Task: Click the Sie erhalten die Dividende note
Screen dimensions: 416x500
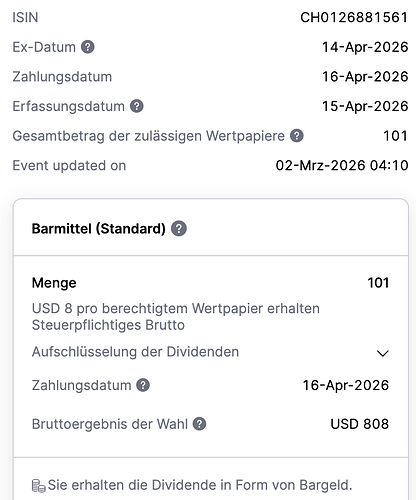Action: [x=200, y=485]
